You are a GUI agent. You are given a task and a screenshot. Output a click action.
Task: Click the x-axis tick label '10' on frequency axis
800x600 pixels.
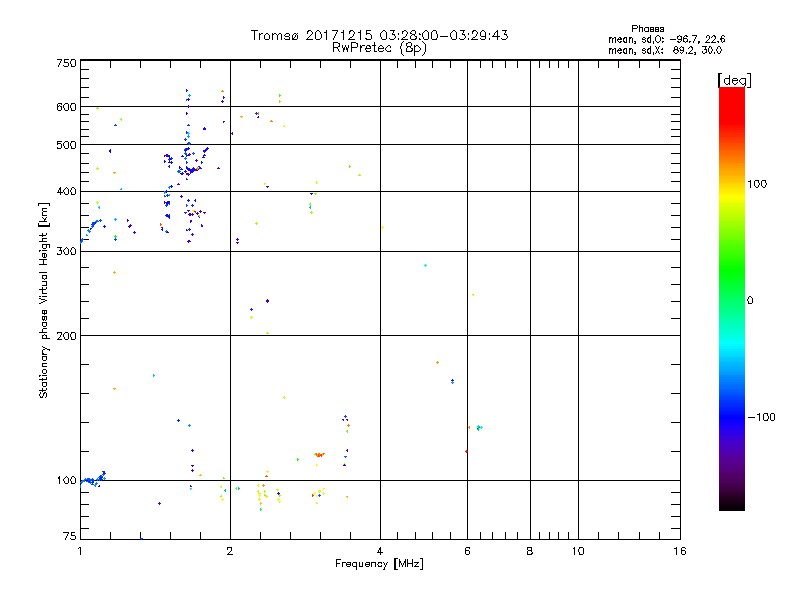coord(578,551)
